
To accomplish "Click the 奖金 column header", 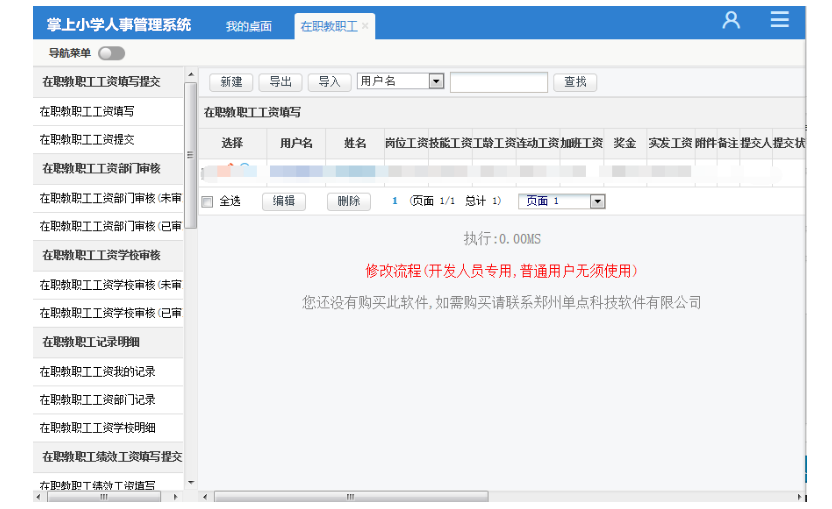I will [x=625, y=143].
